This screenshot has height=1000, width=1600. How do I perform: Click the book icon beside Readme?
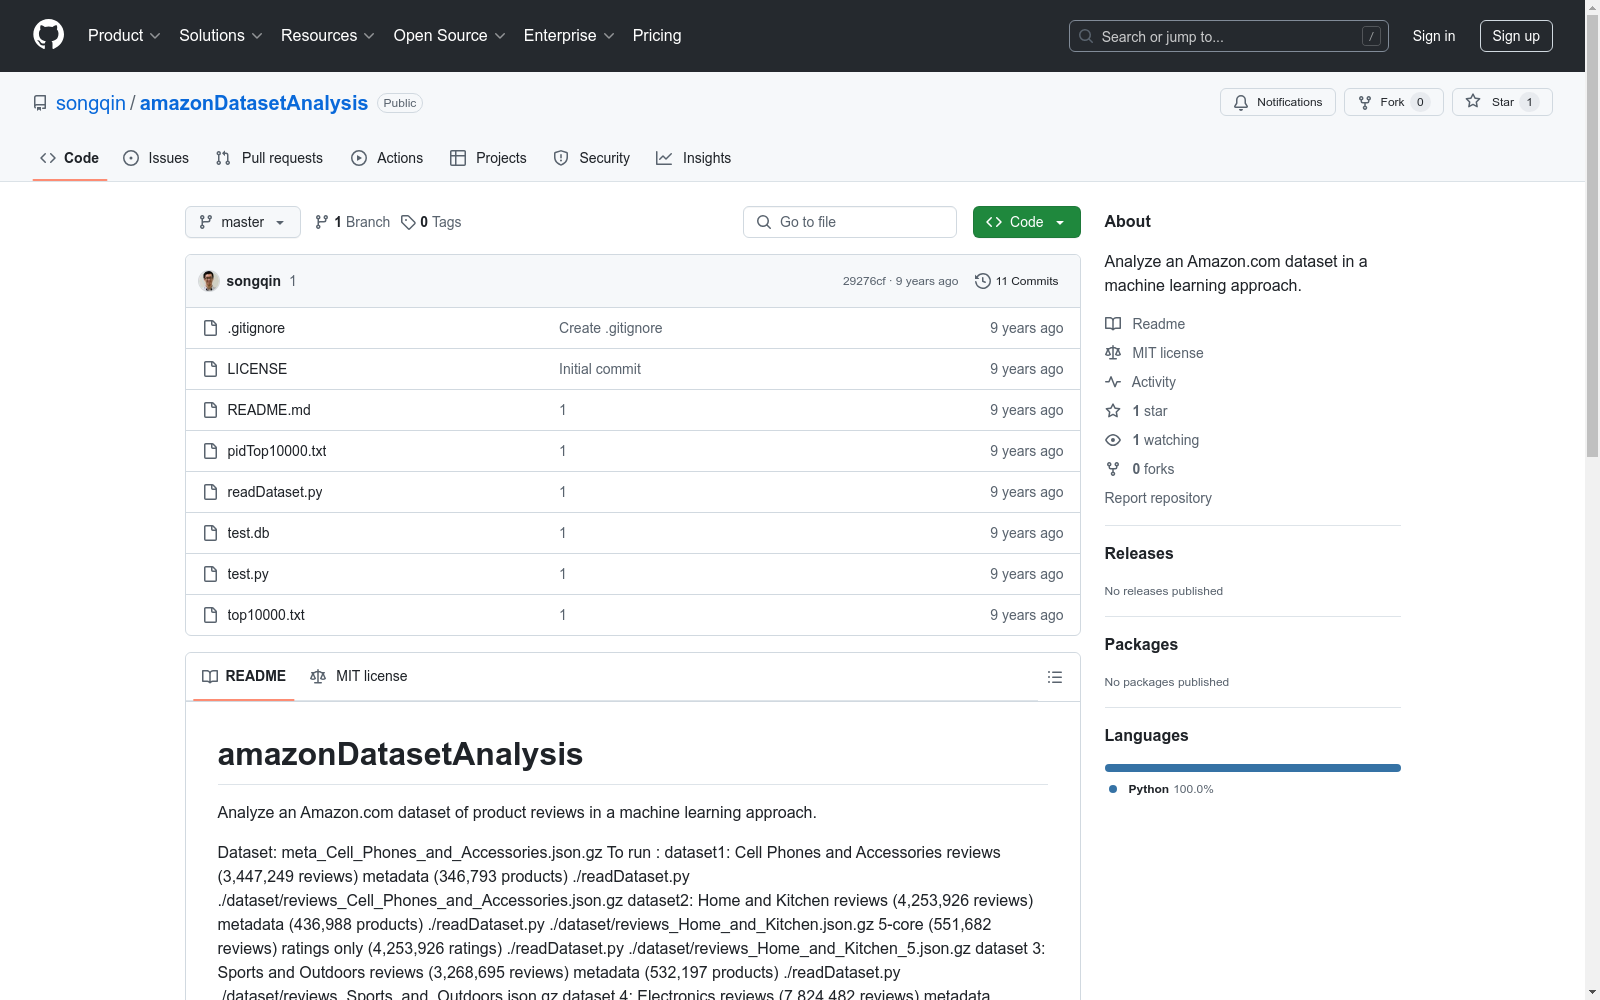[1113, 324]
